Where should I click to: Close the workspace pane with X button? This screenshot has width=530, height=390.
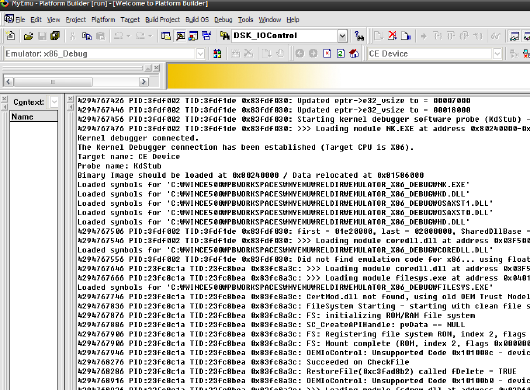click(156, 68)
